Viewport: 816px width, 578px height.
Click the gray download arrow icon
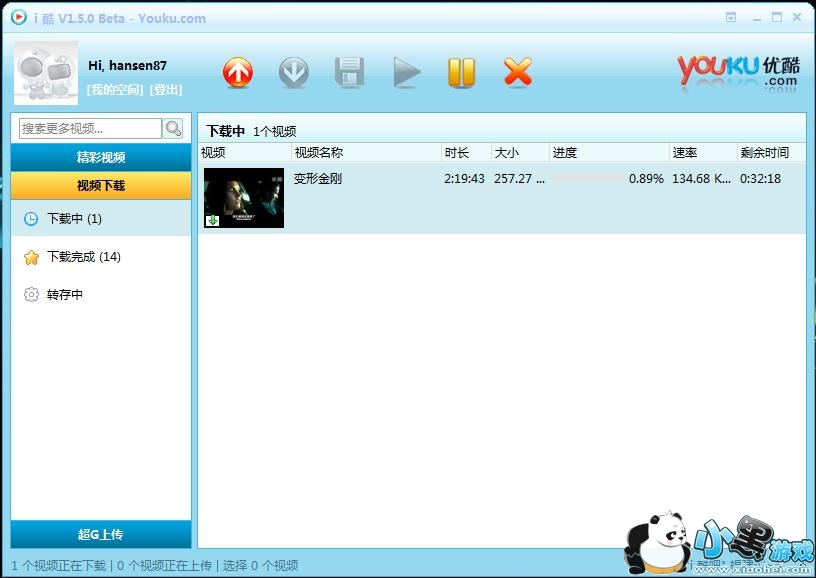[294, 72]
